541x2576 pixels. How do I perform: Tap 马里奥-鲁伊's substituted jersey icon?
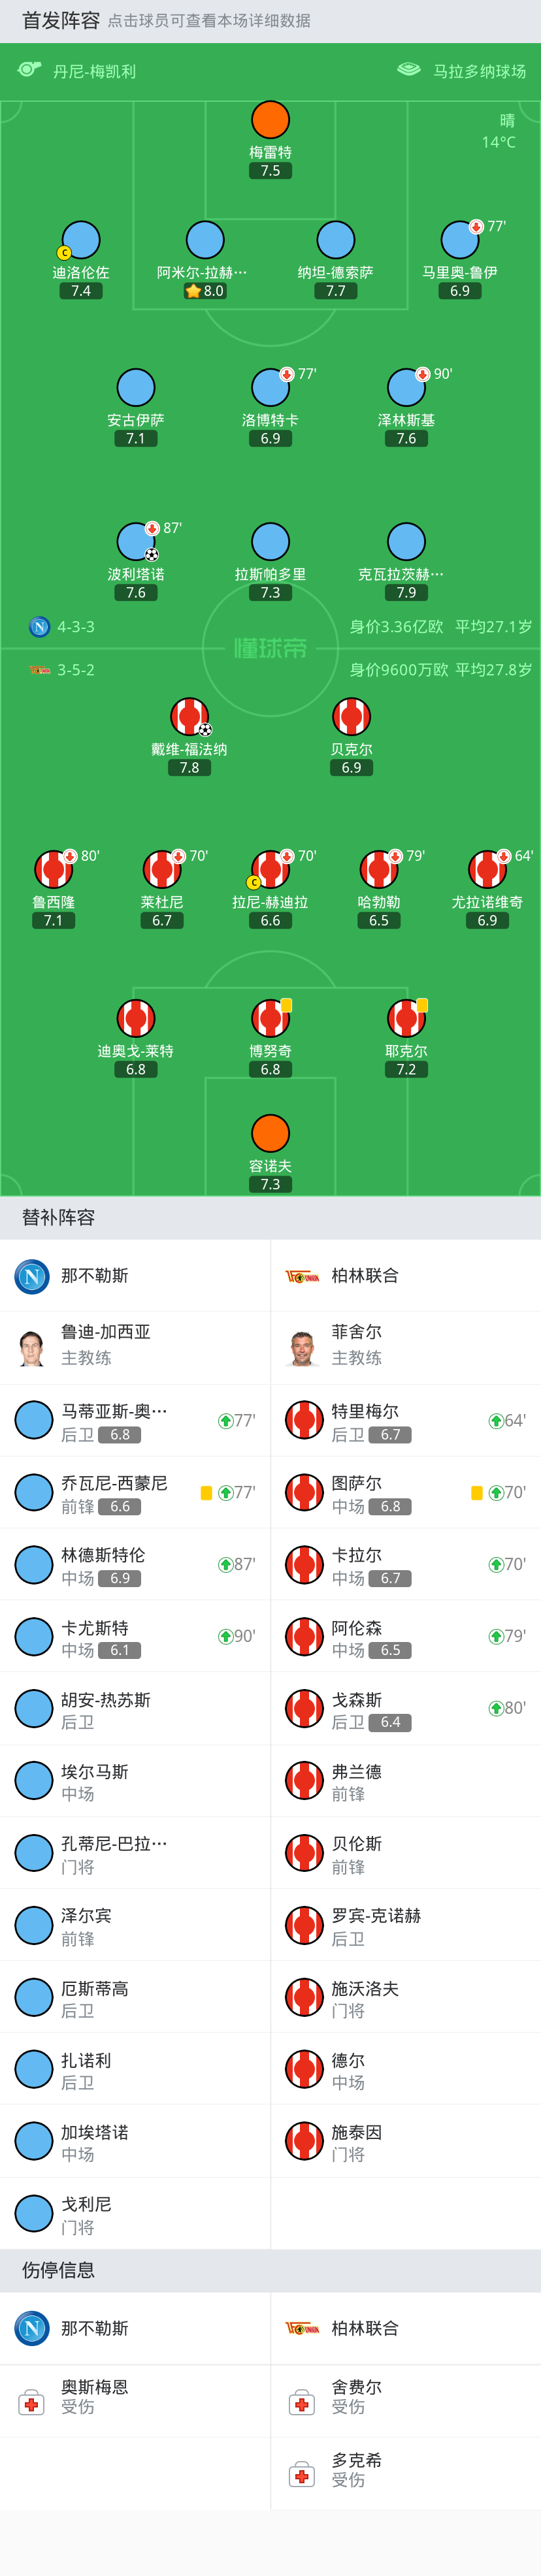tap(460, 240)
